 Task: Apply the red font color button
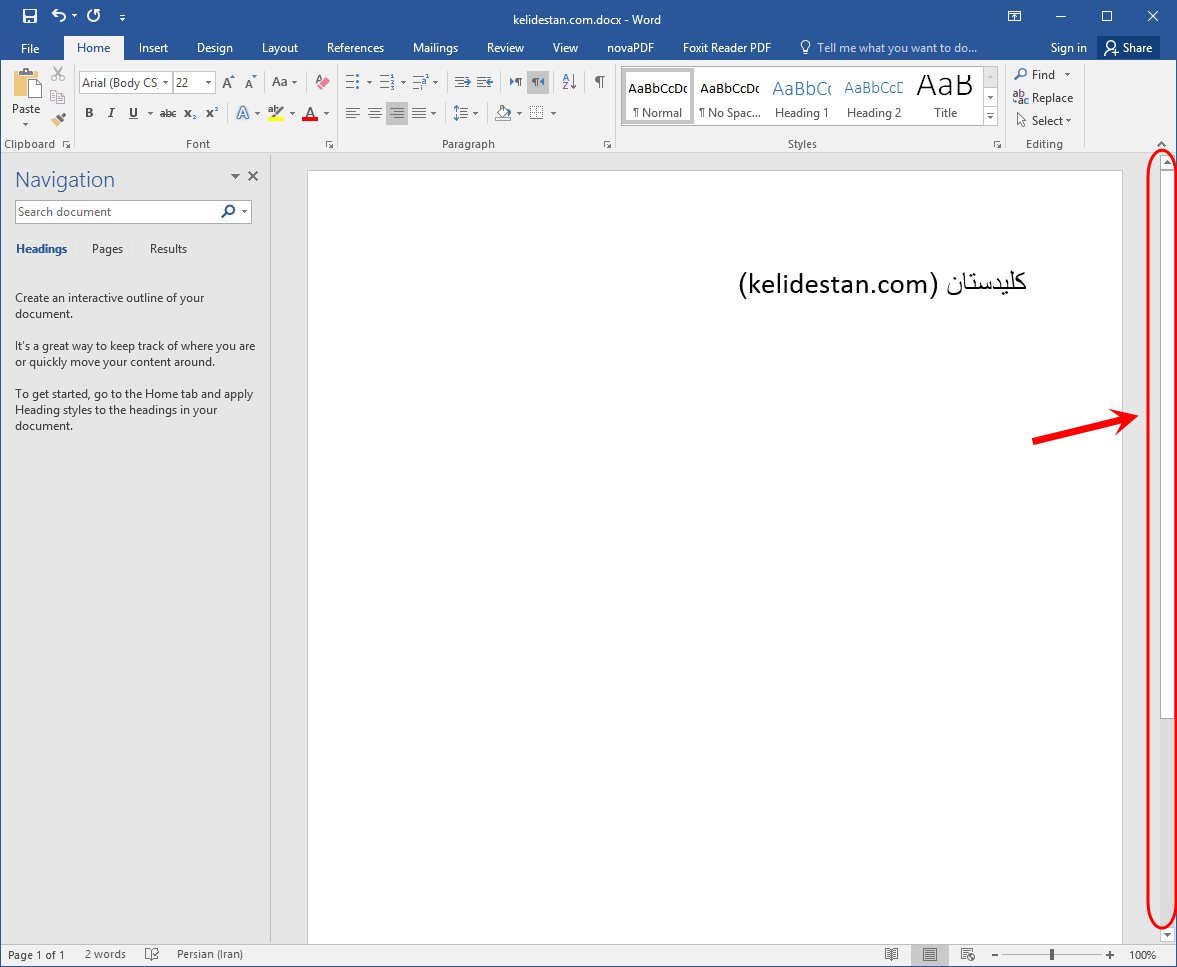310,113
